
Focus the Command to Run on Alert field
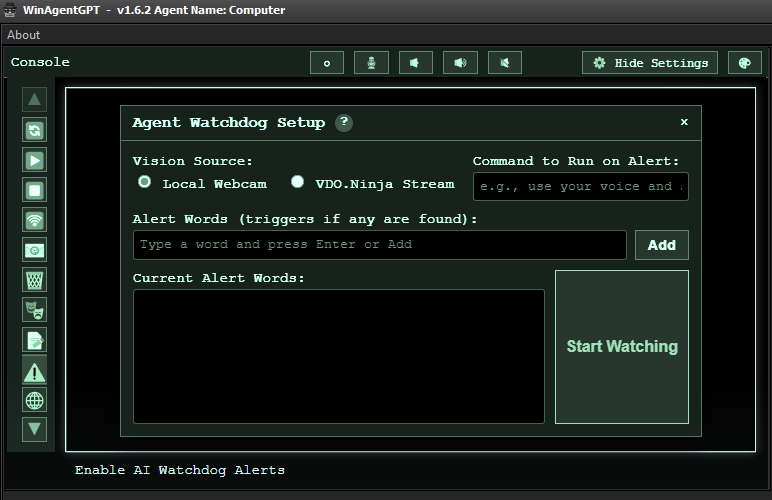coord(580,187)
